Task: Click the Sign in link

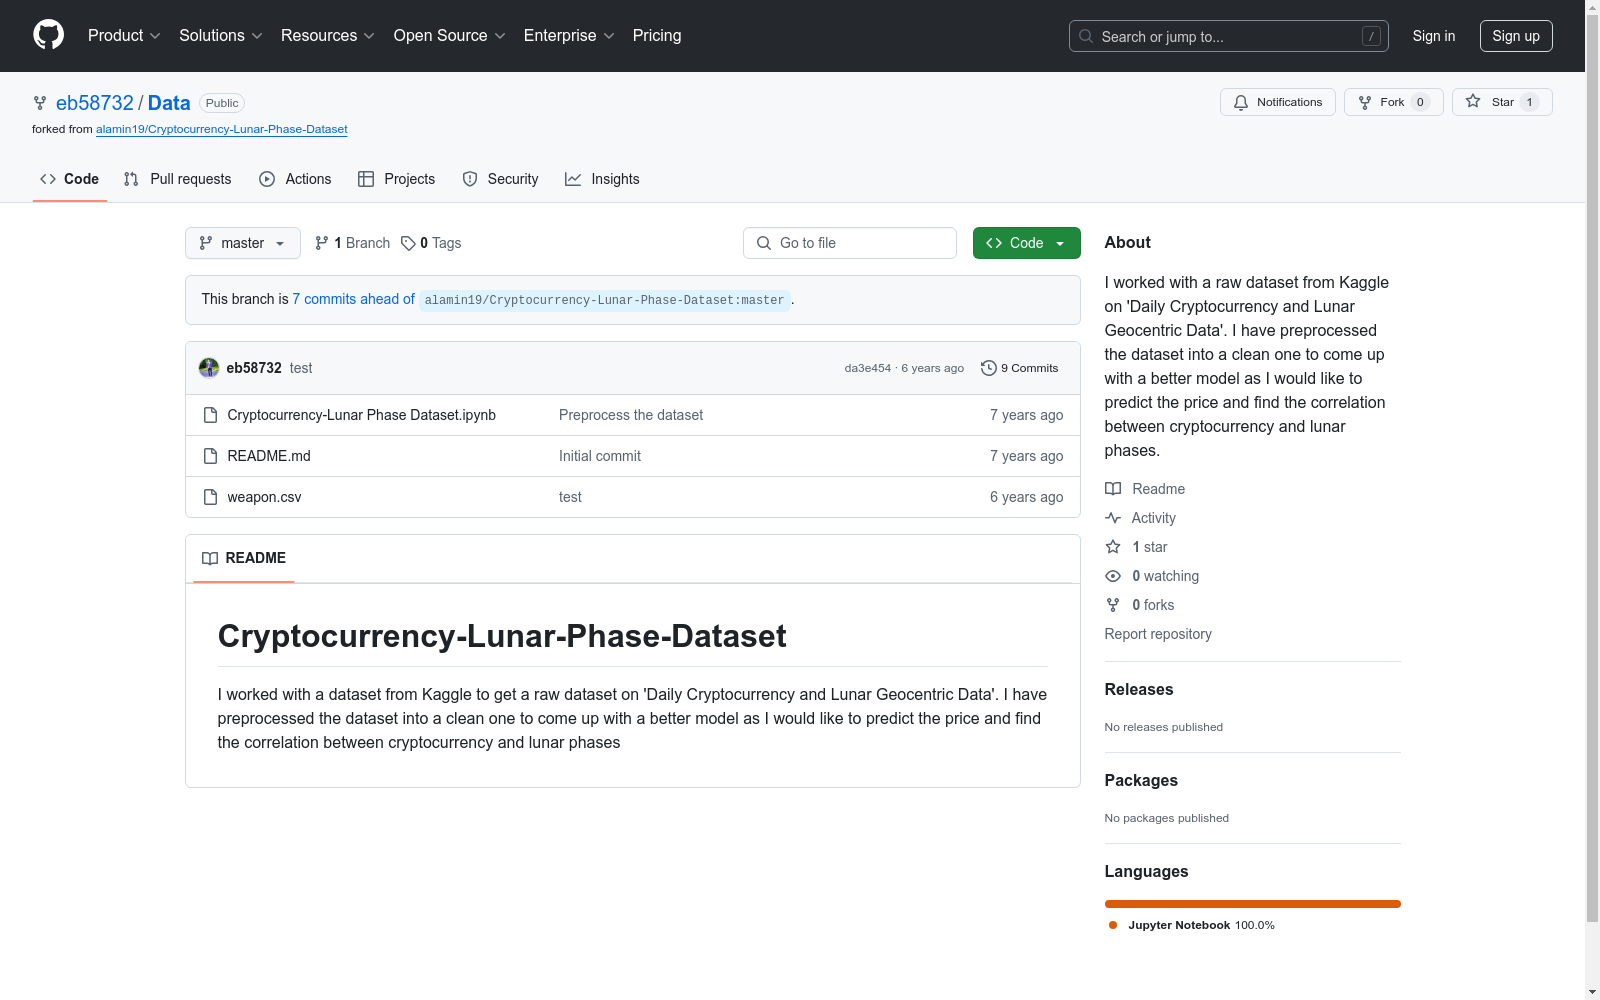Action: pyautogui.click(x=1434, y=36)
